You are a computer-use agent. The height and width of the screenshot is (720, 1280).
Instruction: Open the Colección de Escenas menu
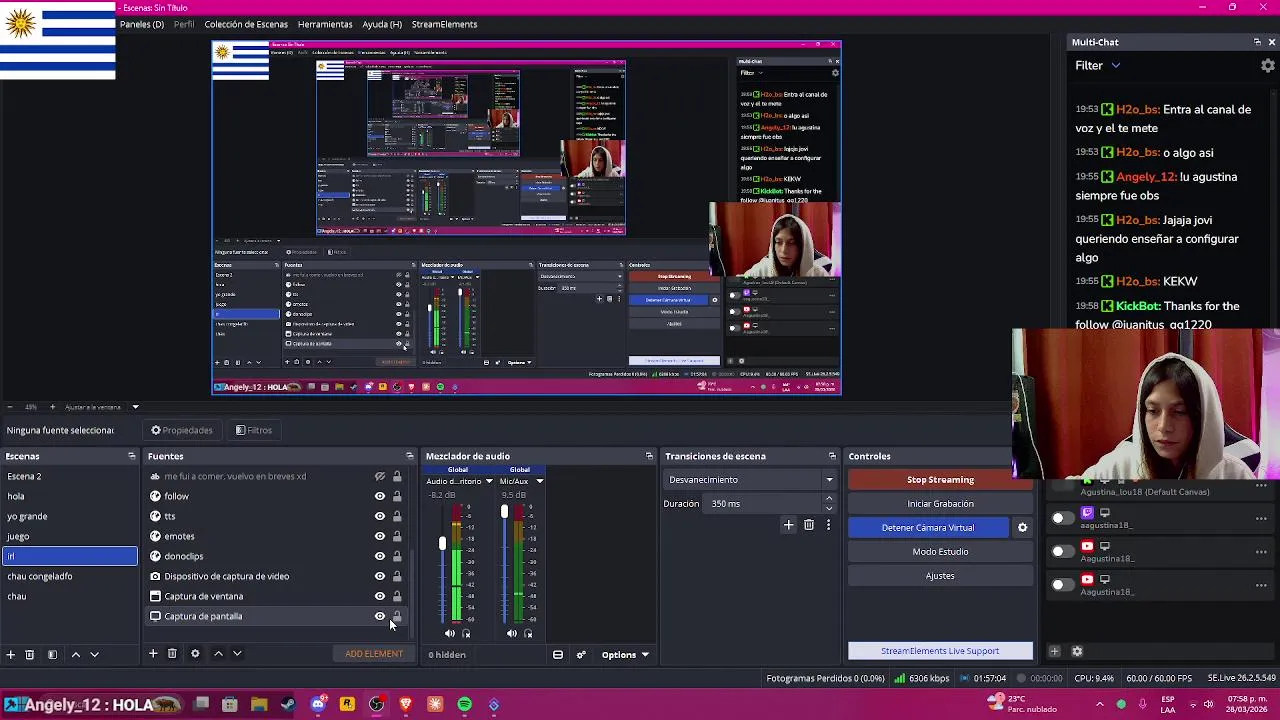click(246, 24)
